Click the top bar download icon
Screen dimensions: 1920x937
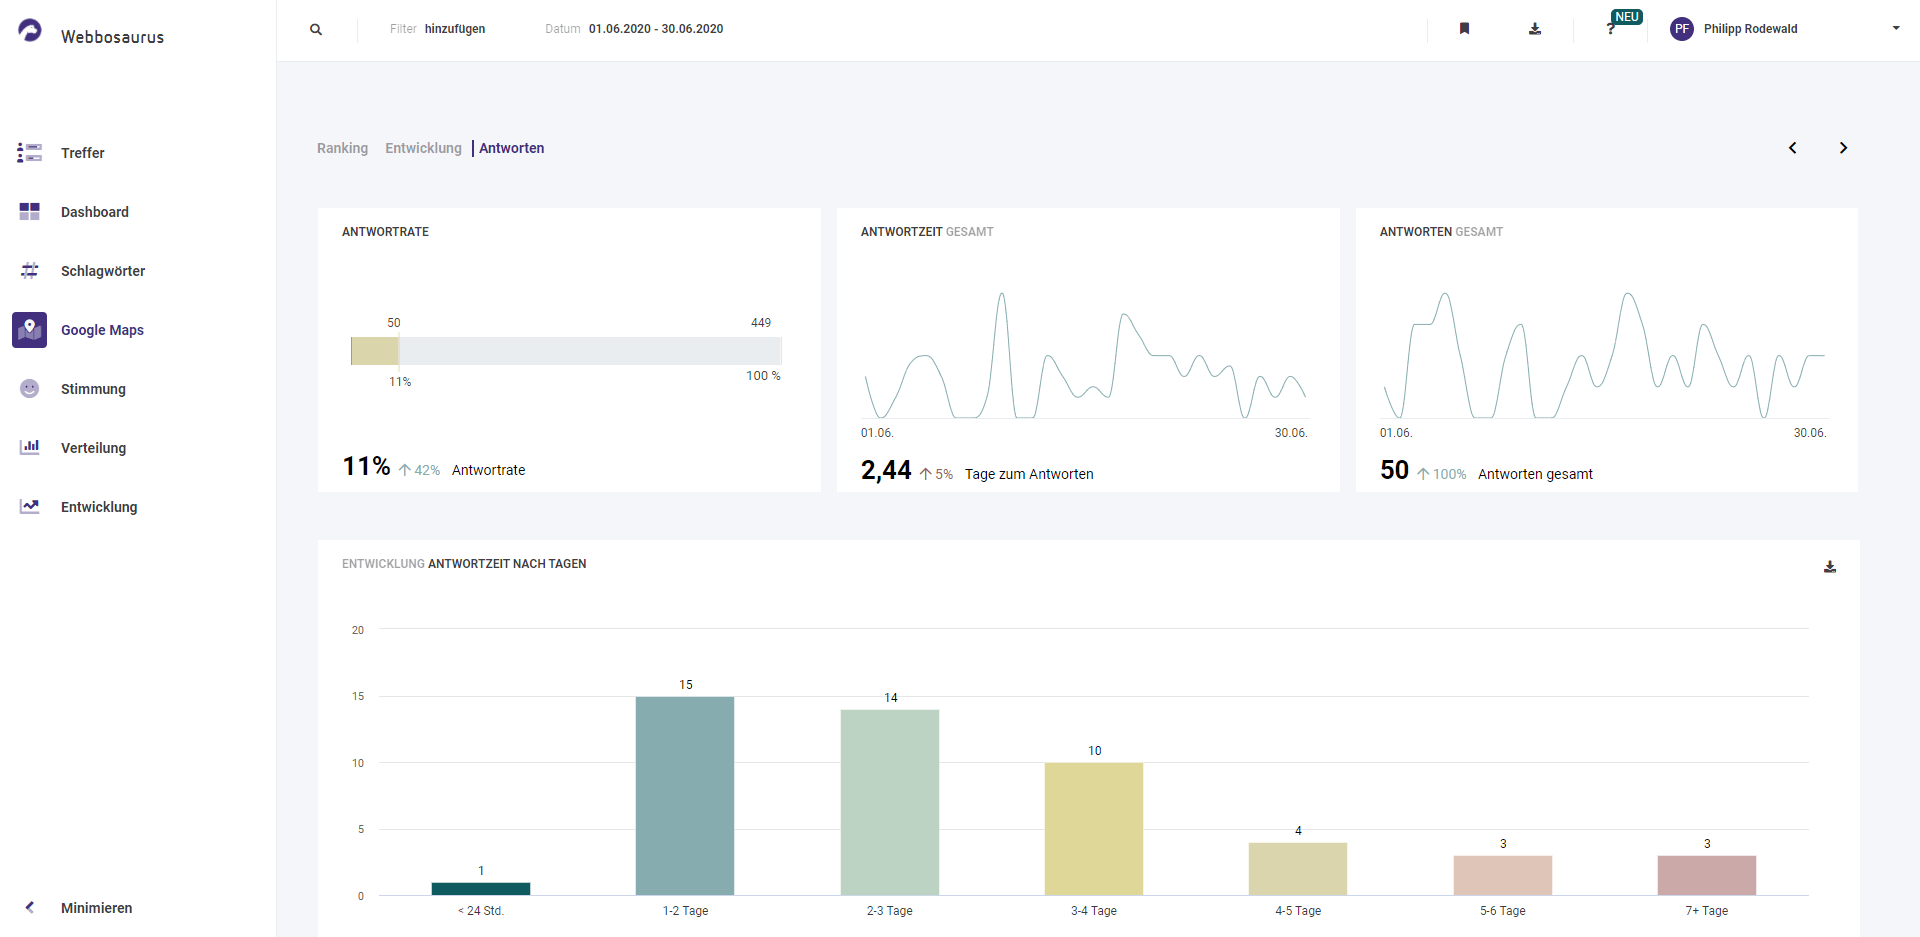(x=1535, y=29)
